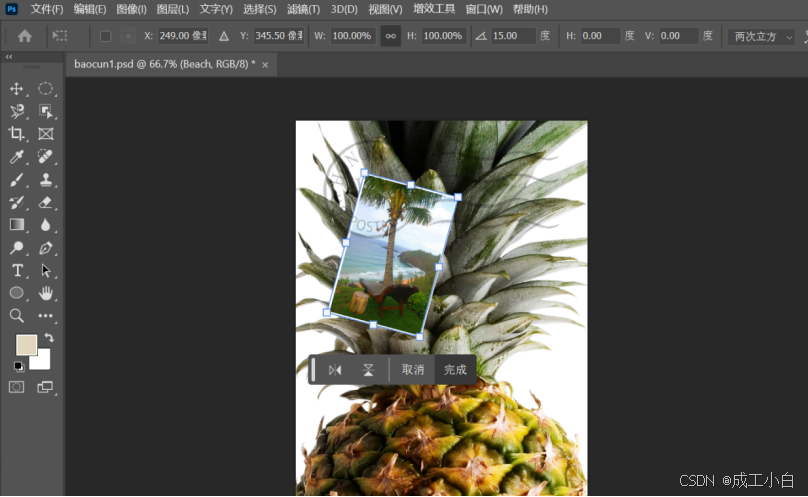808x497 pixels.
Task: Close the baocun1.psd document tab
Action: point(265,65)
